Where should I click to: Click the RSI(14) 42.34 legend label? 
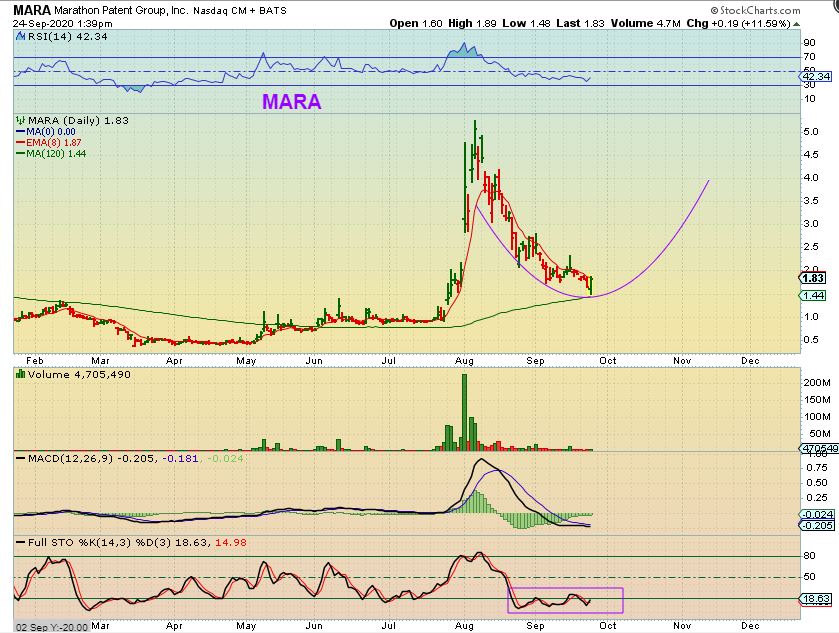click(67, 37)
